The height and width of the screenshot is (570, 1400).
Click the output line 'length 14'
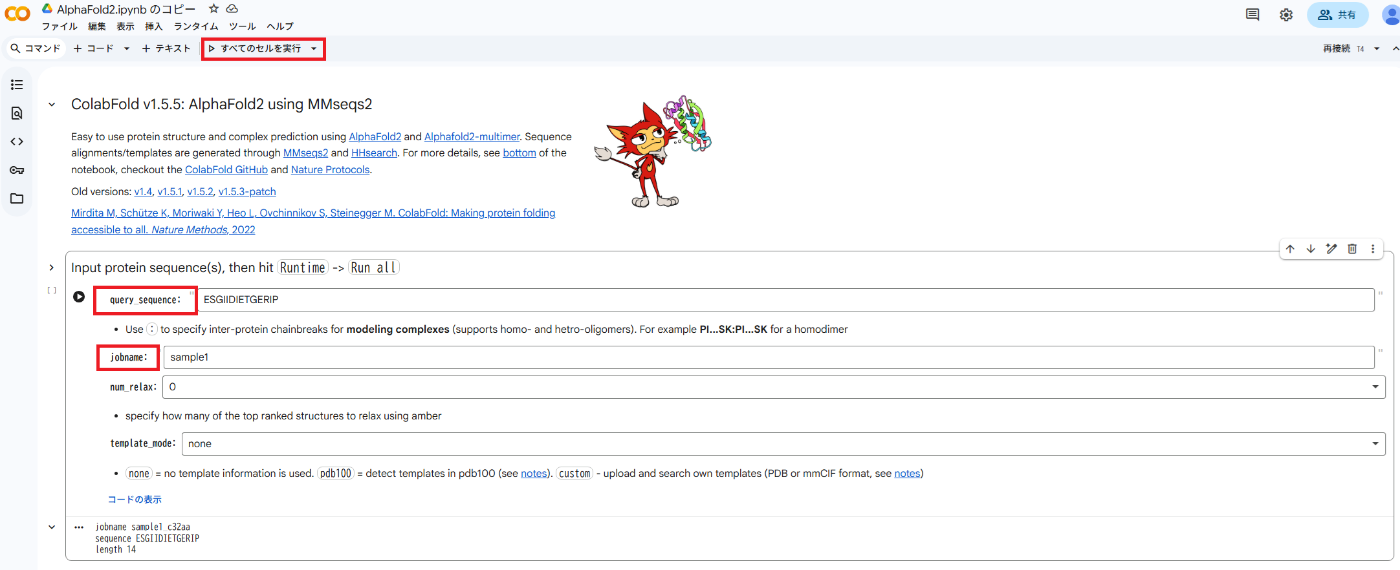(116, 548)
